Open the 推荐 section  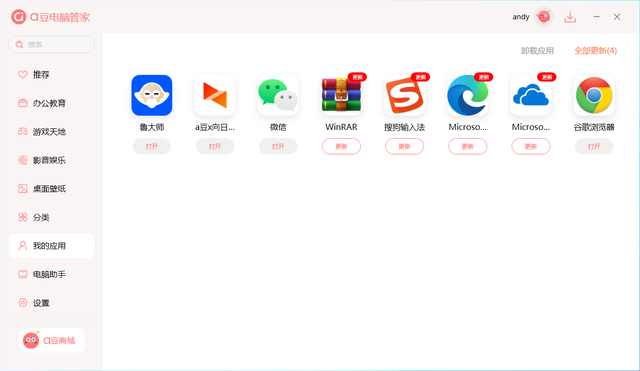click(51, 74)
